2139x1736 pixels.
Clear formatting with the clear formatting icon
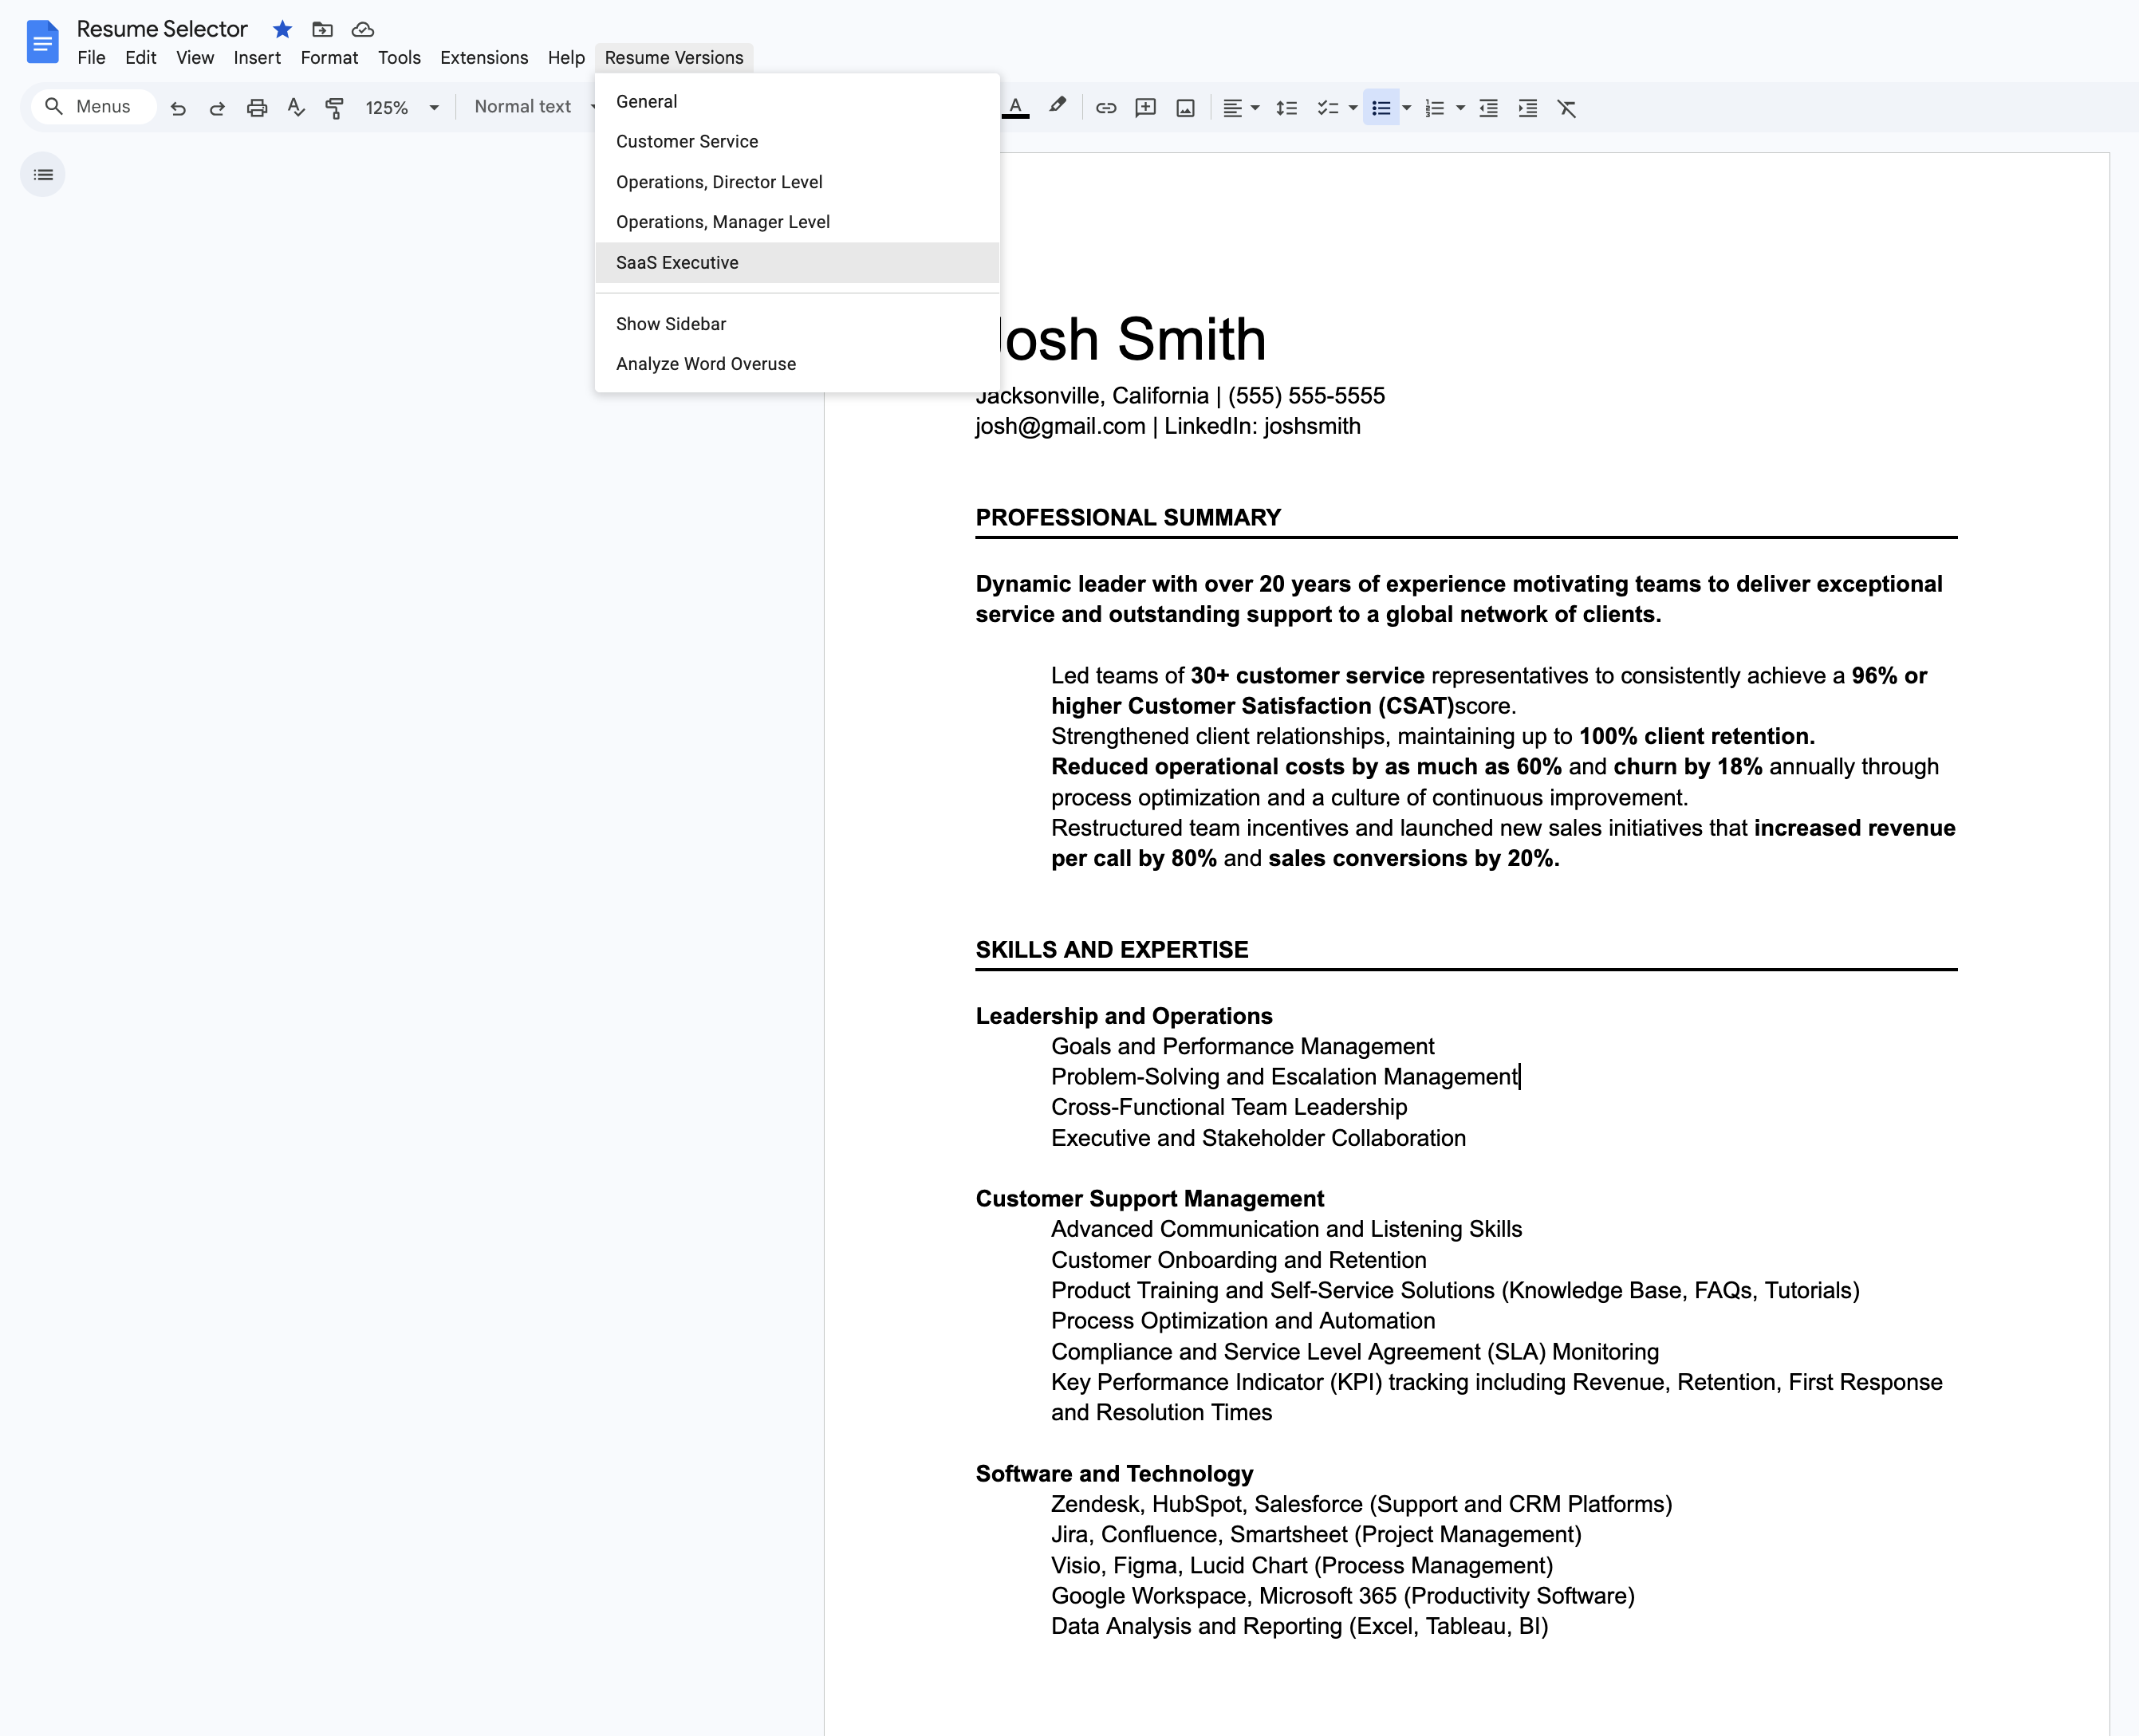tap(1567, 108)
